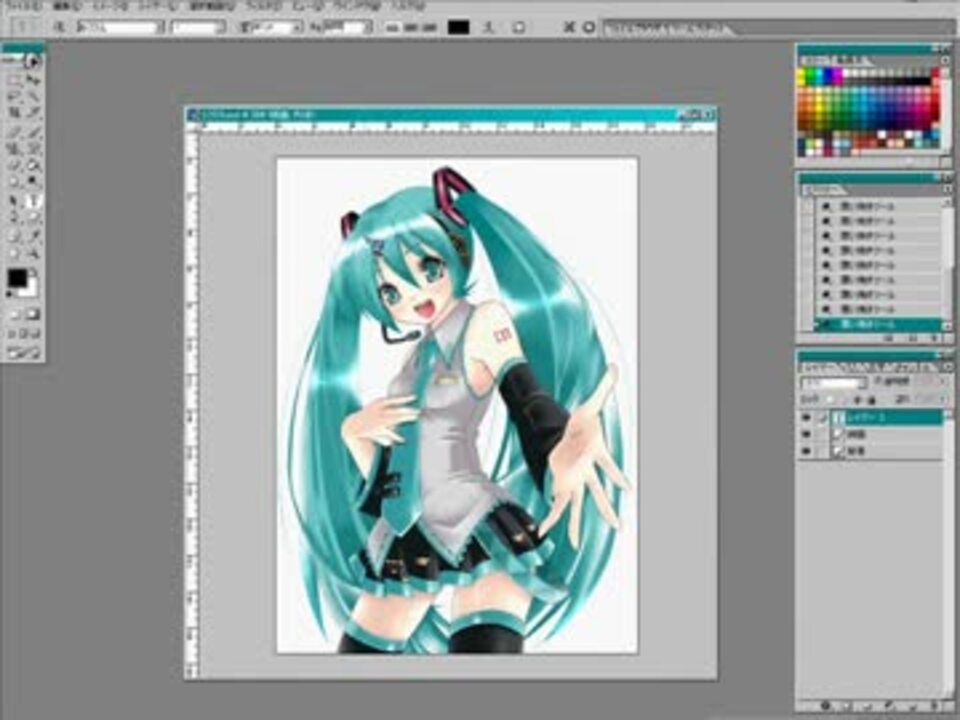Open the Image menu

(x=110, y=6)
